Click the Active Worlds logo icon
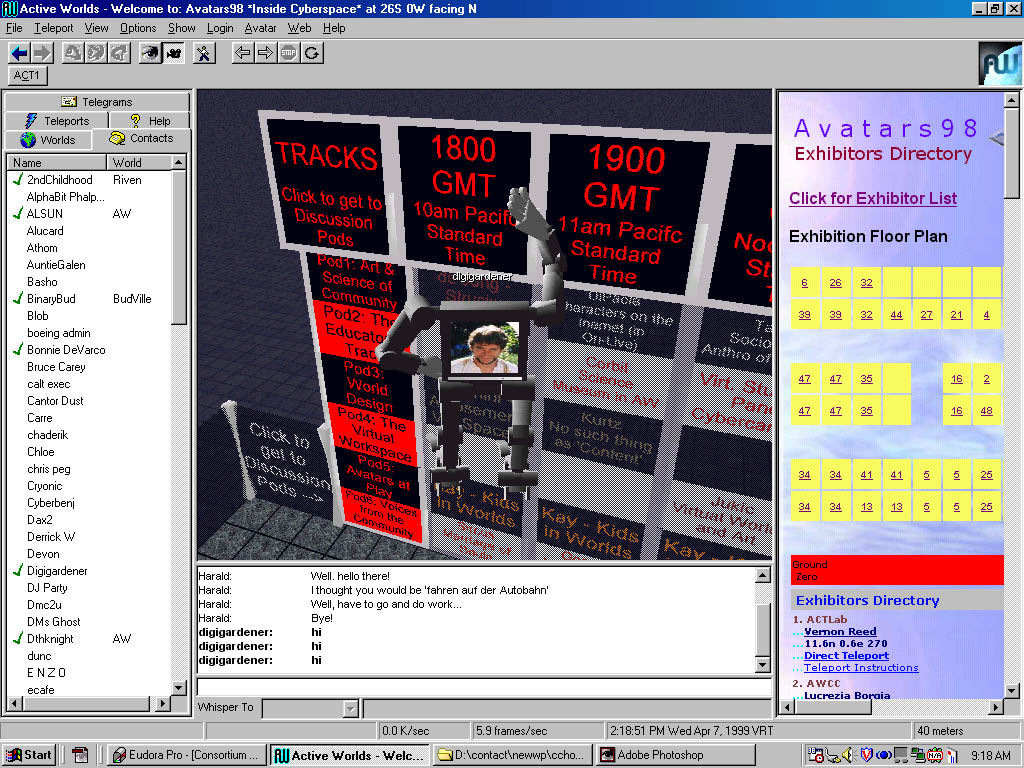Image resolution: width=1024 pixels, height=768 pixels. (x=999, y=63)
